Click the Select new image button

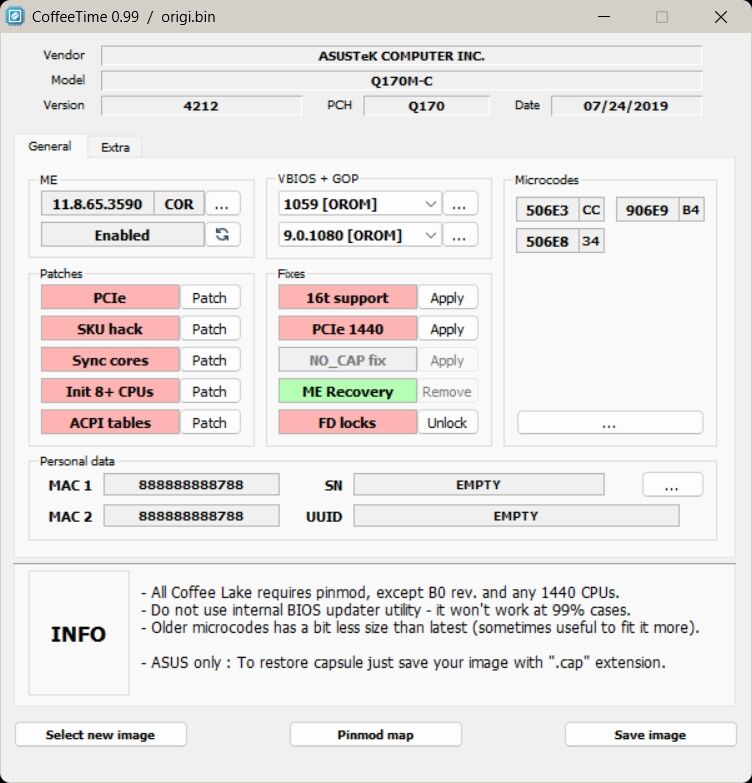tap(101, 735)
